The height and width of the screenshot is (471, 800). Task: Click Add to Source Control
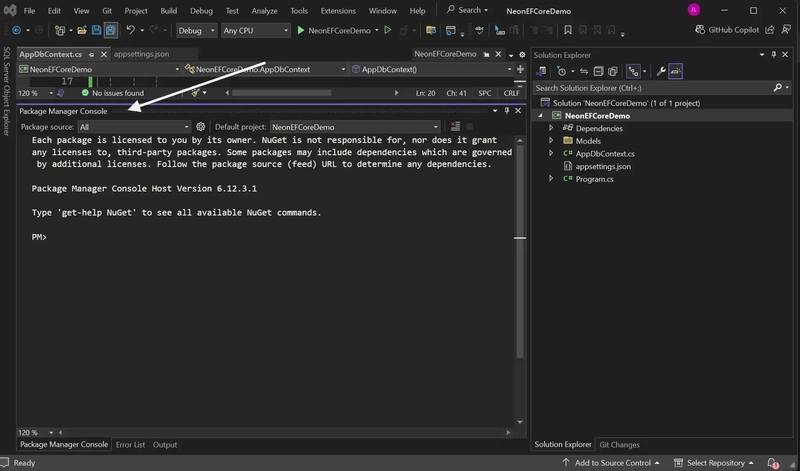611,462
